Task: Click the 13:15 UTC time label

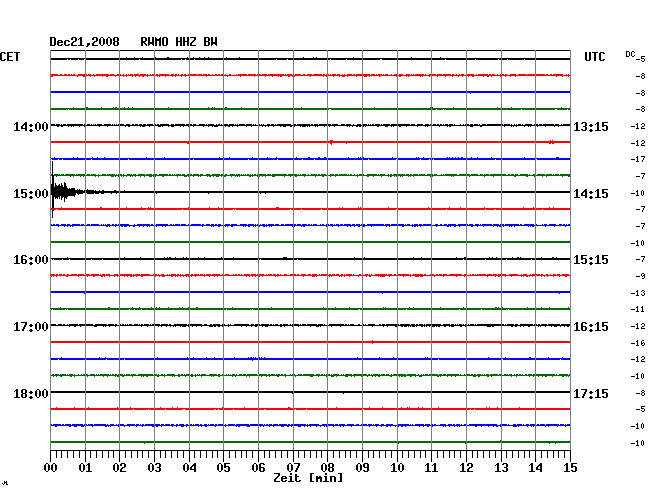Action: click(591, 126)
